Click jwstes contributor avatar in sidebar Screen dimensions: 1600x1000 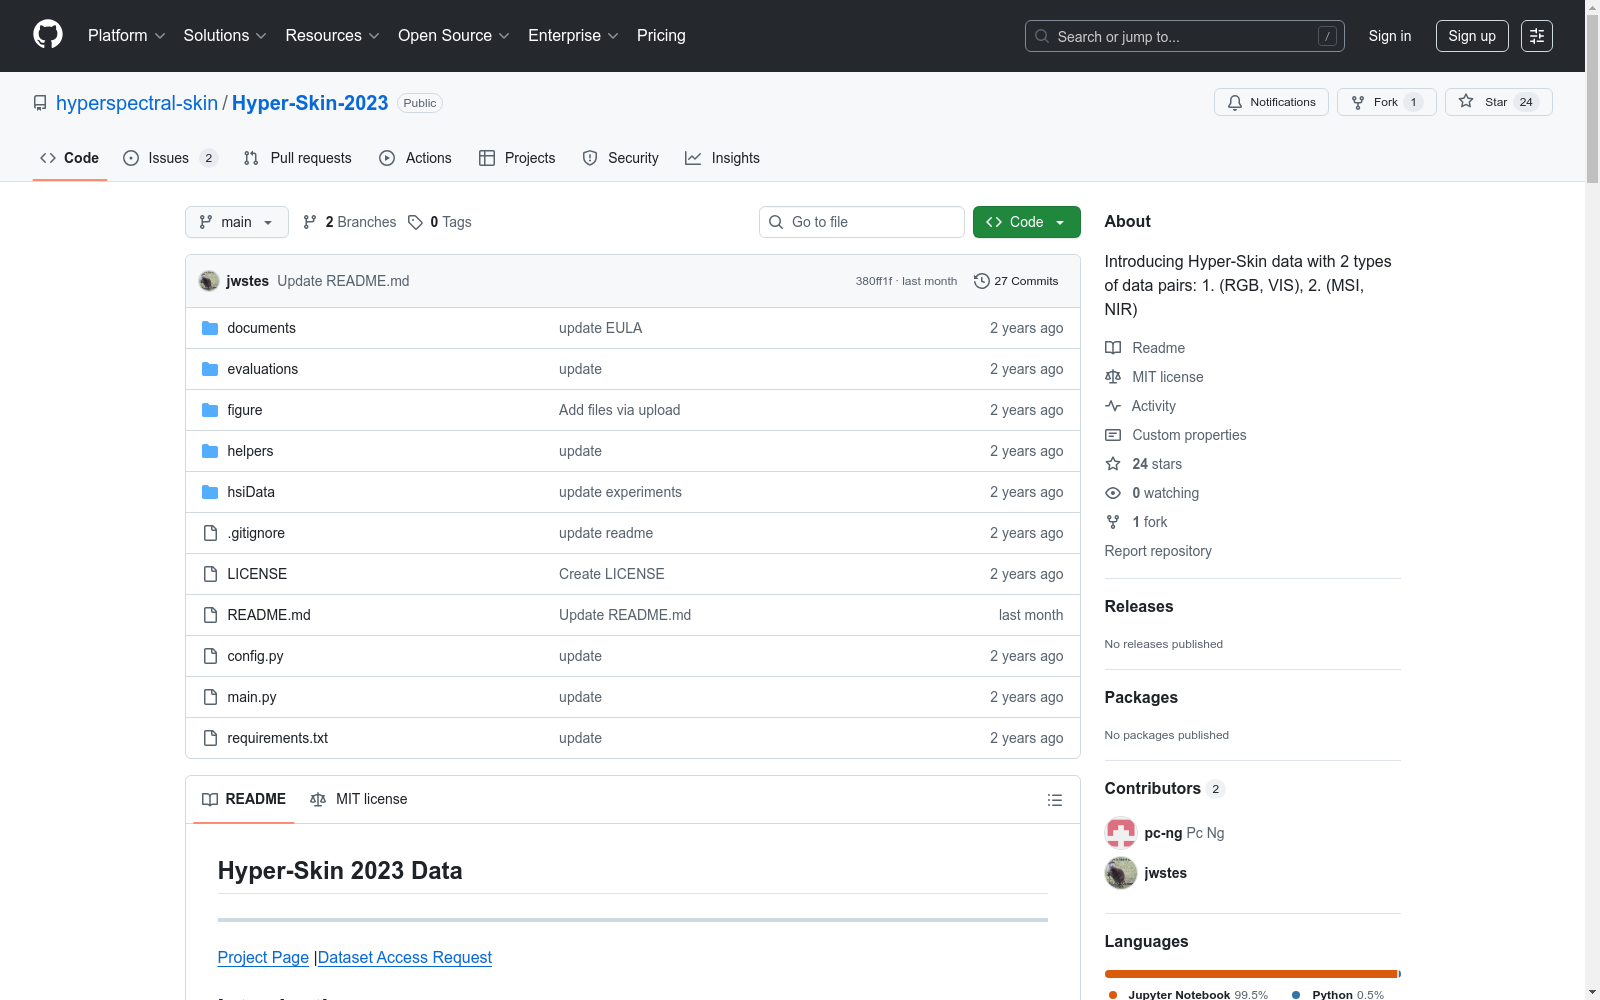click(x=1121, y=873)
